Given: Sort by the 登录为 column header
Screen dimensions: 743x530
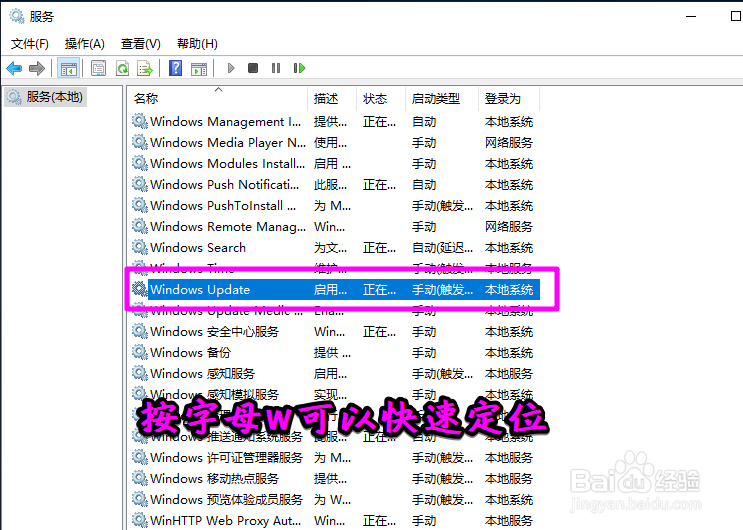Looking at the screenshot, I should (509, 99).
